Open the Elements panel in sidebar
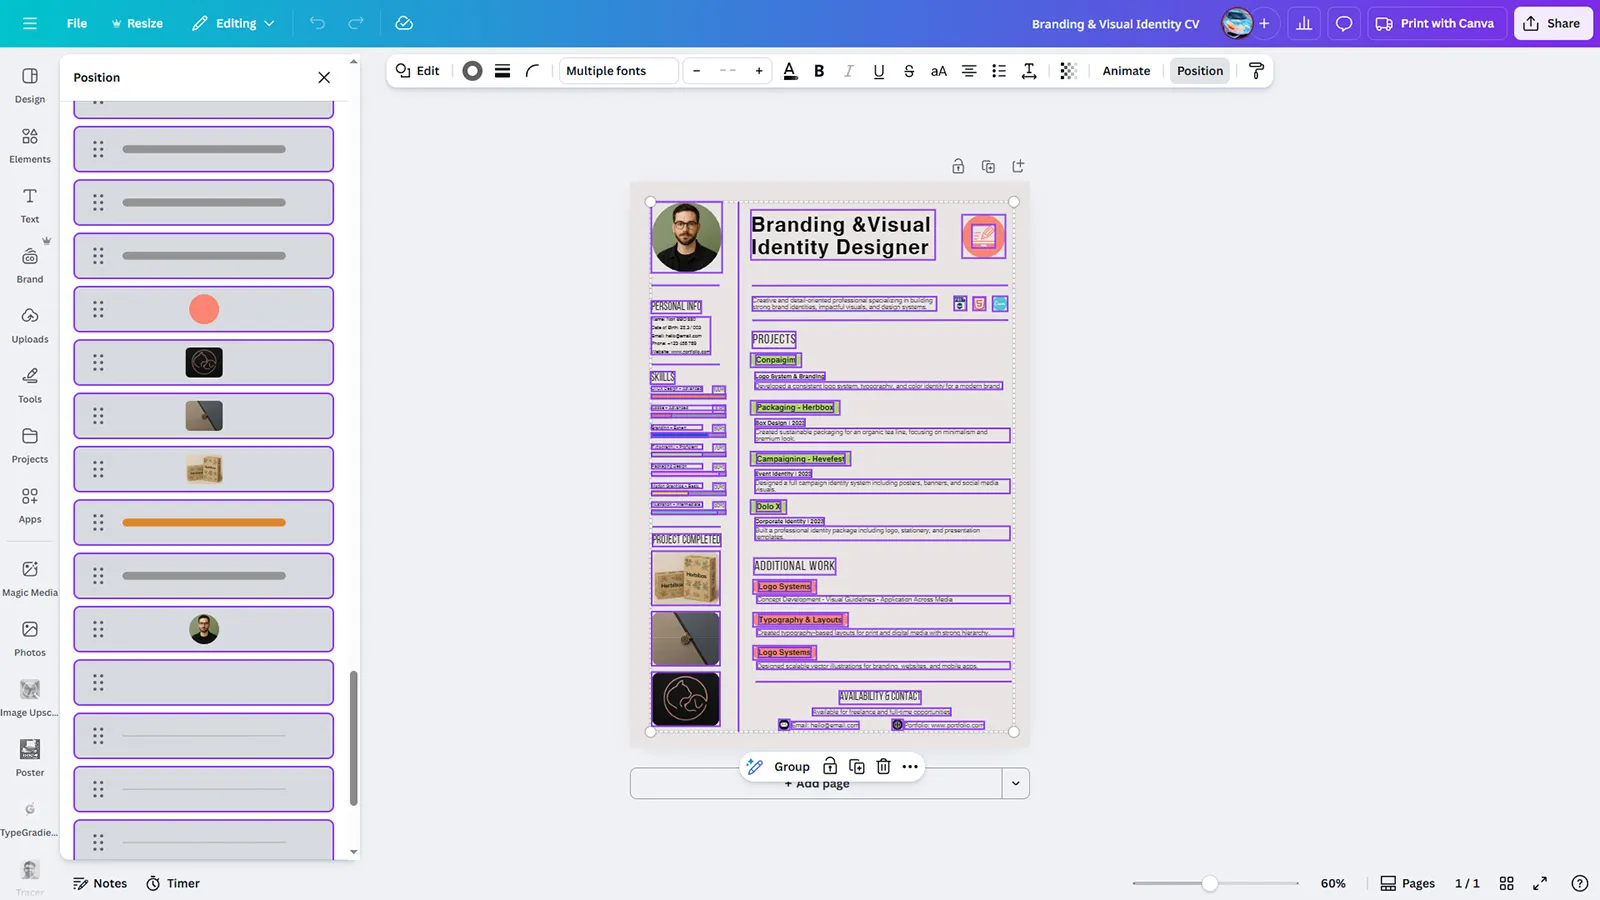1600x900 pixels. coord(30,145)
